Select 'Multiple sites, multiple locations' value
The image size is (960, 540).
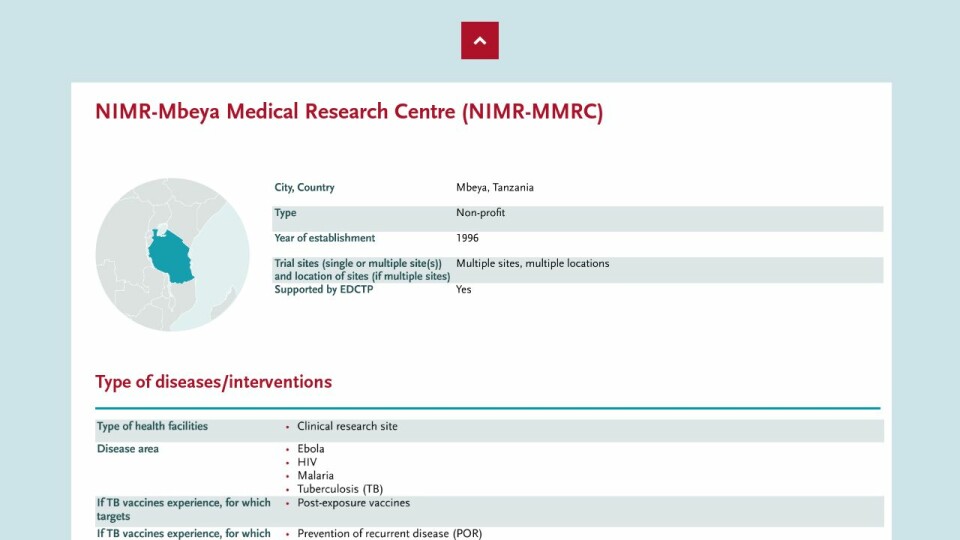point(533,263)
